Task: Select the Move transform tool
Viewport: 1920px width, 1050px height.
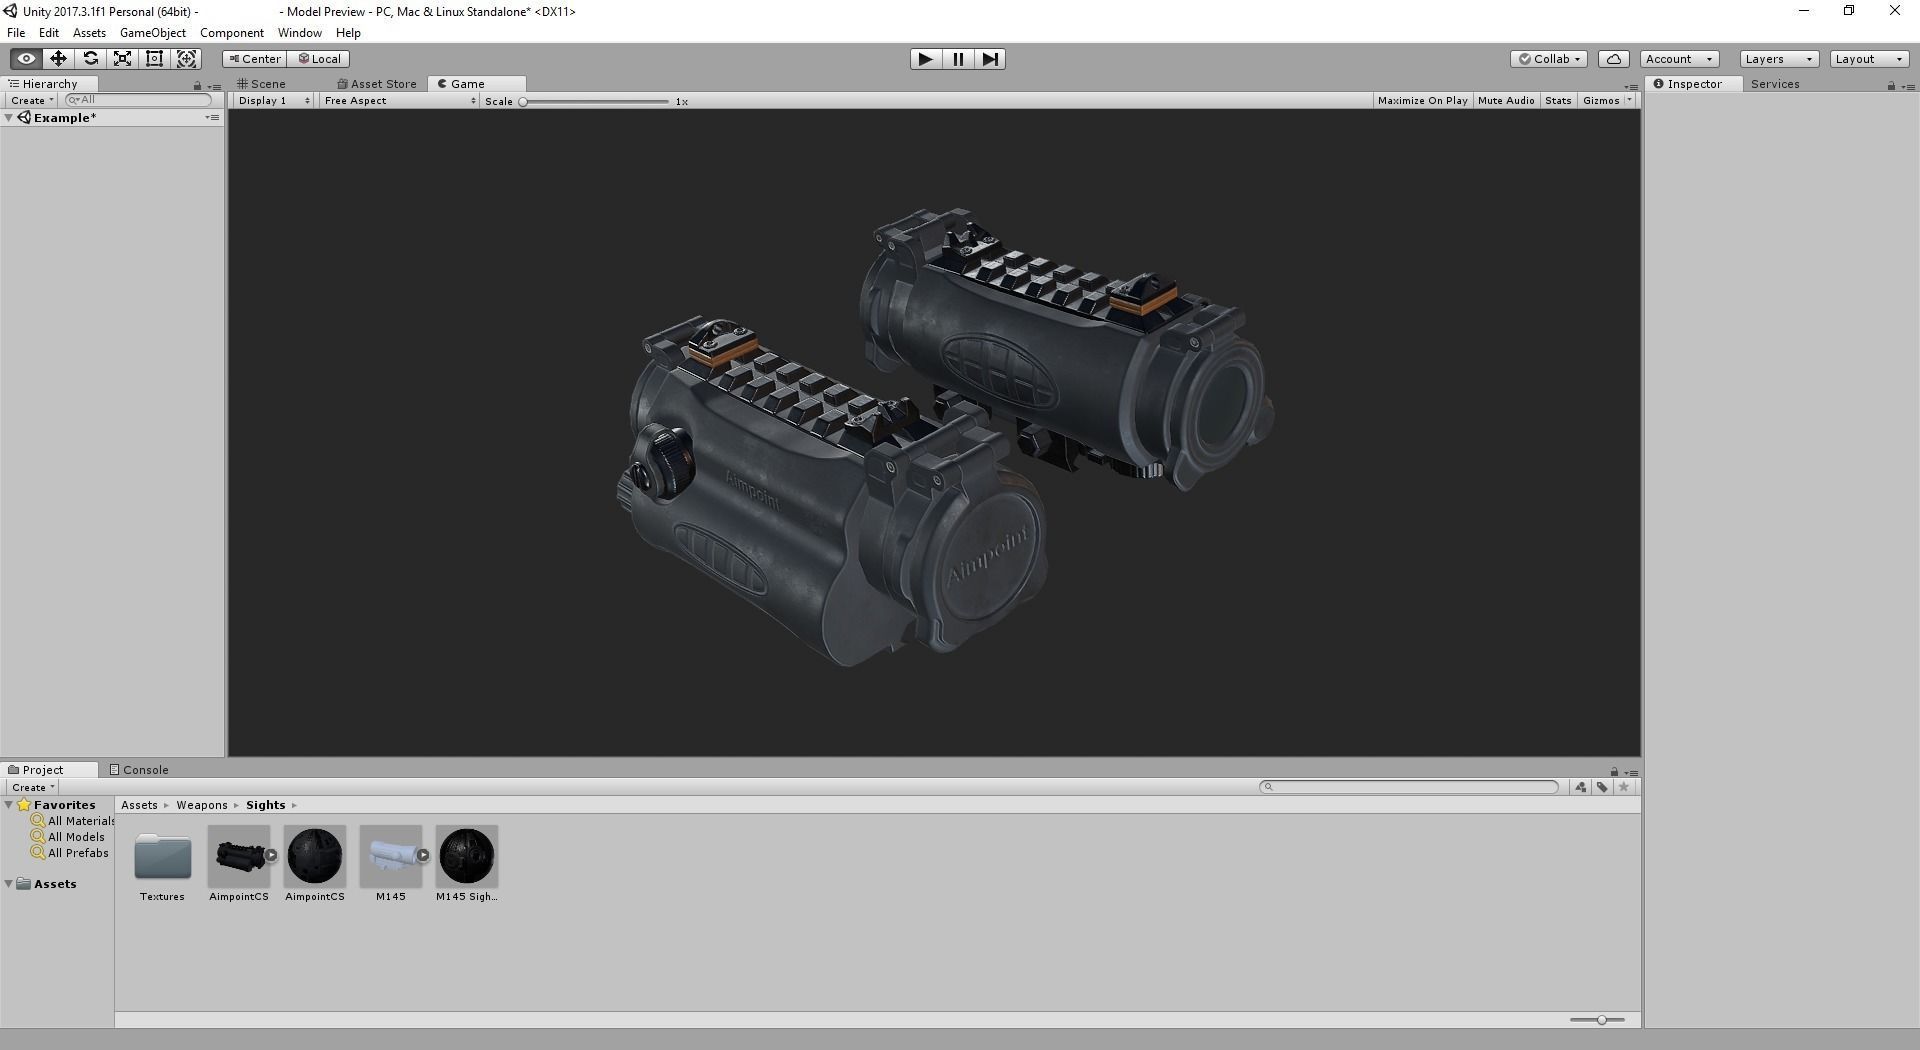Action: click(x=58, y=59)
